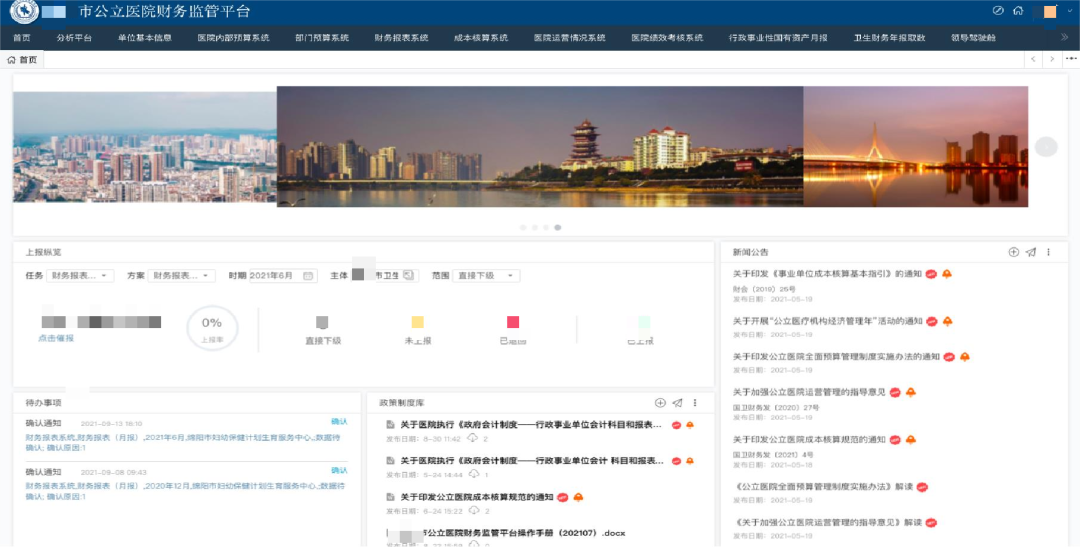Open the 财务报表系统 menu
The width and height of the screenshot is (1080, 547).
(401, 38)
